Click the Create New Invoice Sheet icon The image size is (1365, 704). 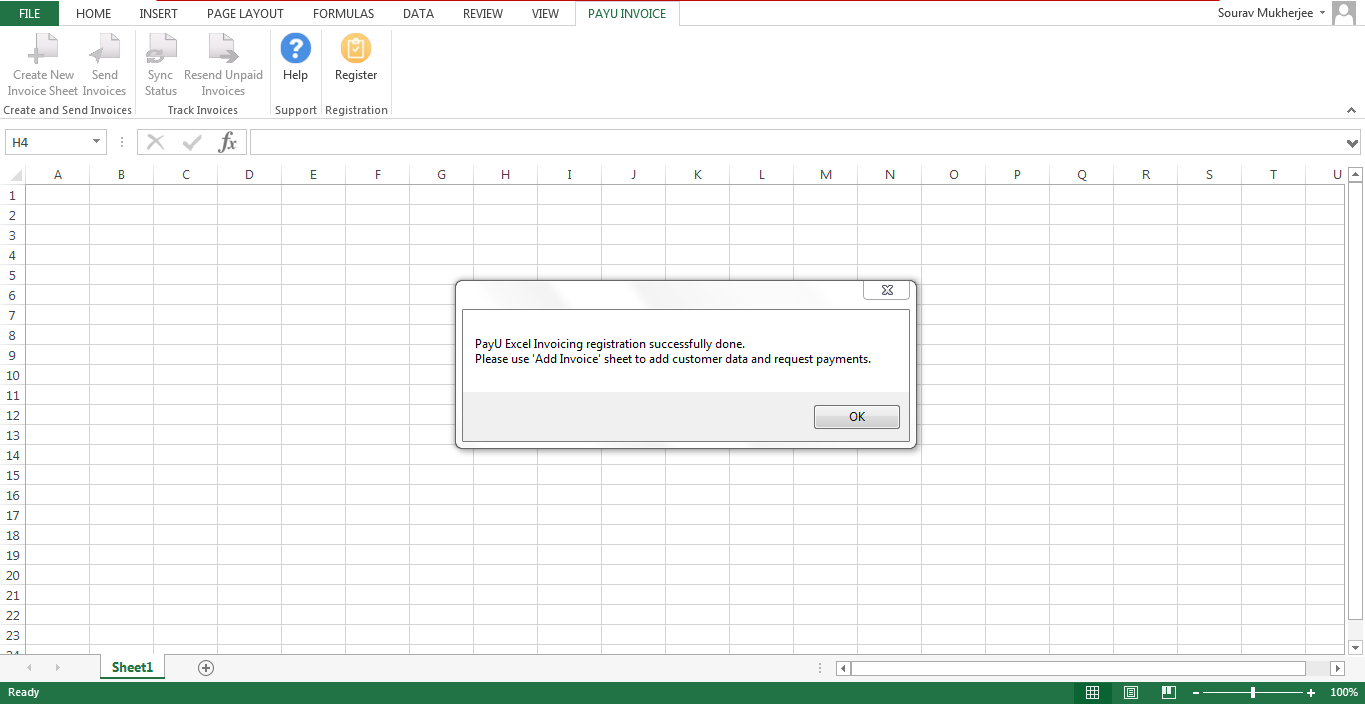(x=43, y=48)
